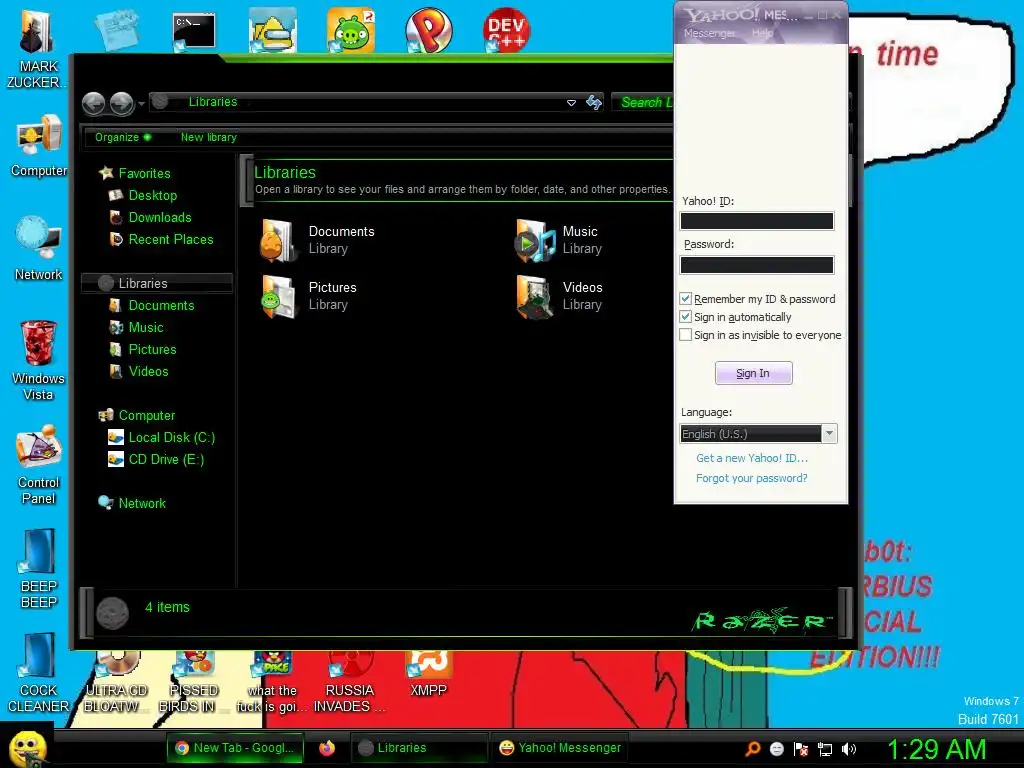Open the Computer desktop icon
The height and width of the screenshot is (768, 1024).
tap(39, 146)
